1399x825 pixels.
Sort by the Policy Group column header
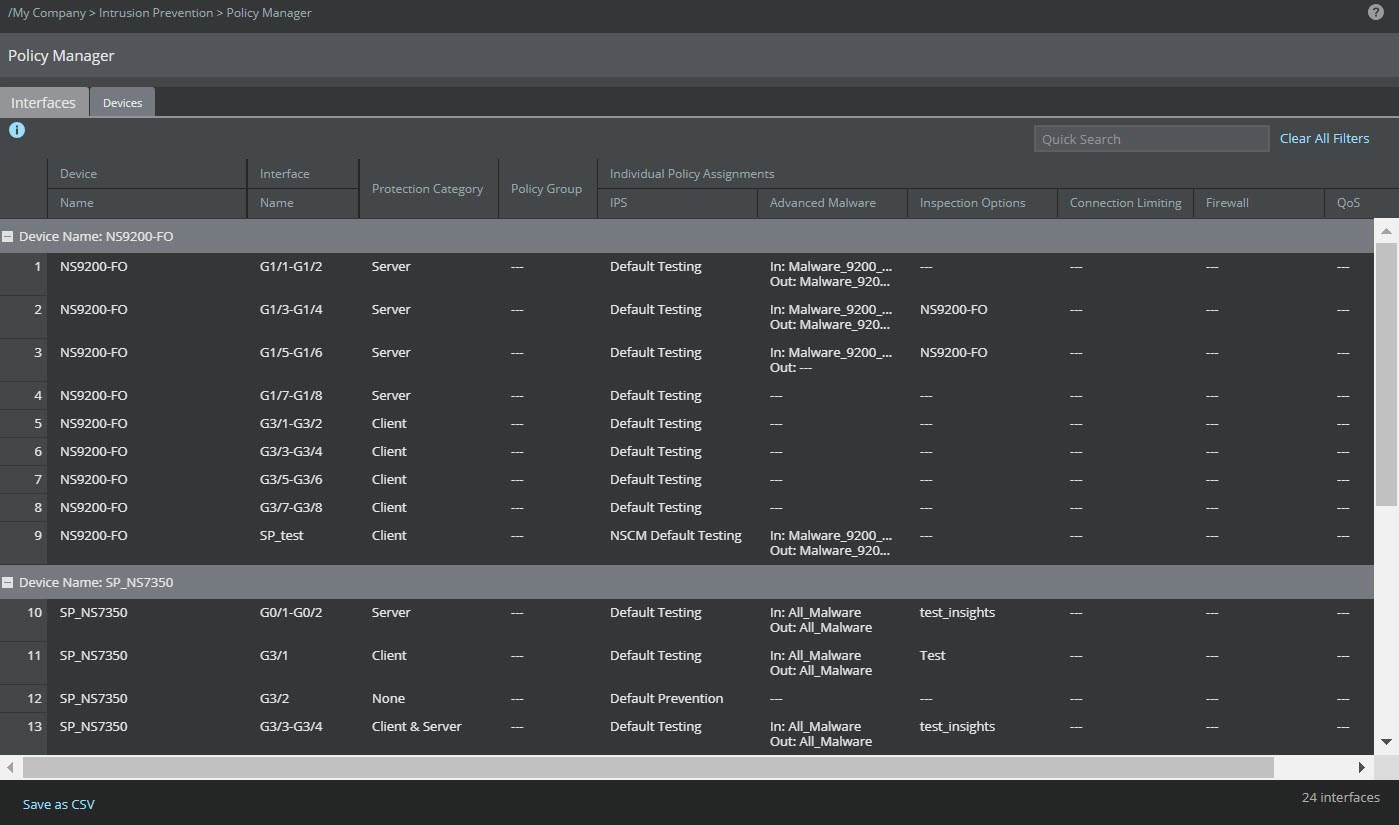(546, 188)
